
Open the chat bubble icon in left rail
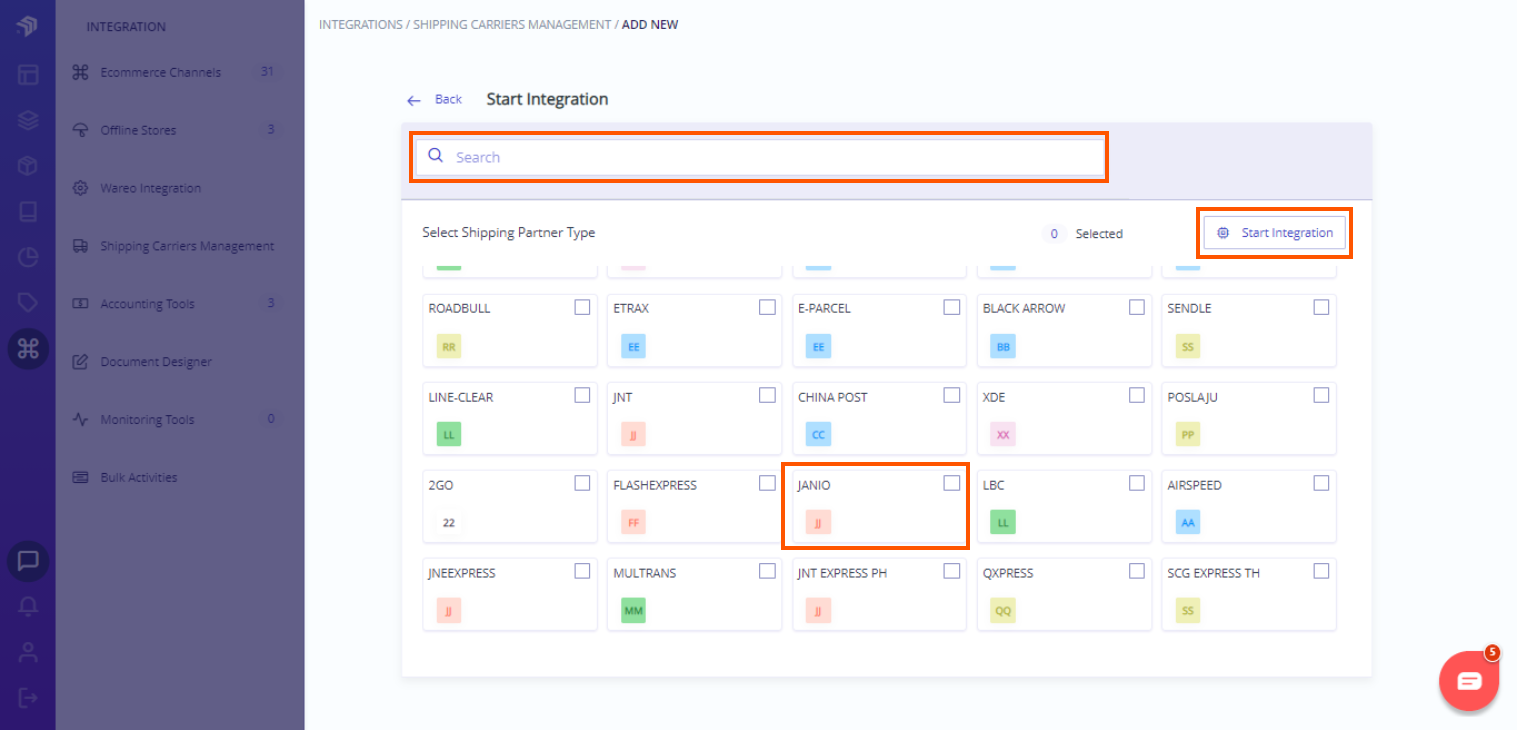[x=28, y=561]
